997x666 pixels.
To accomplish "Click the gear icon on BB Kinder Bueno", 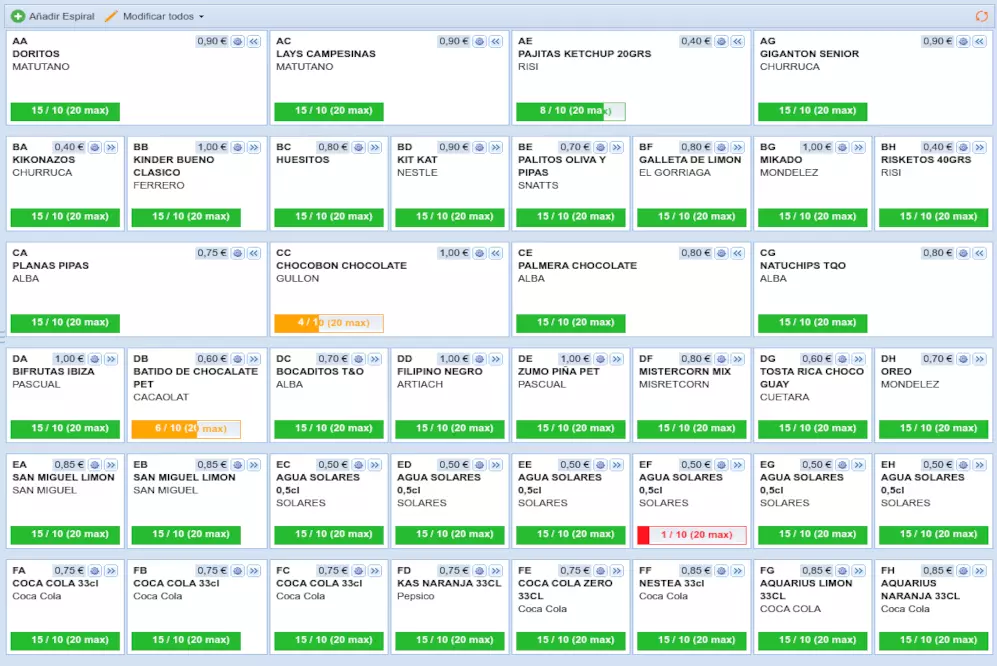I will tap(238, 148).
